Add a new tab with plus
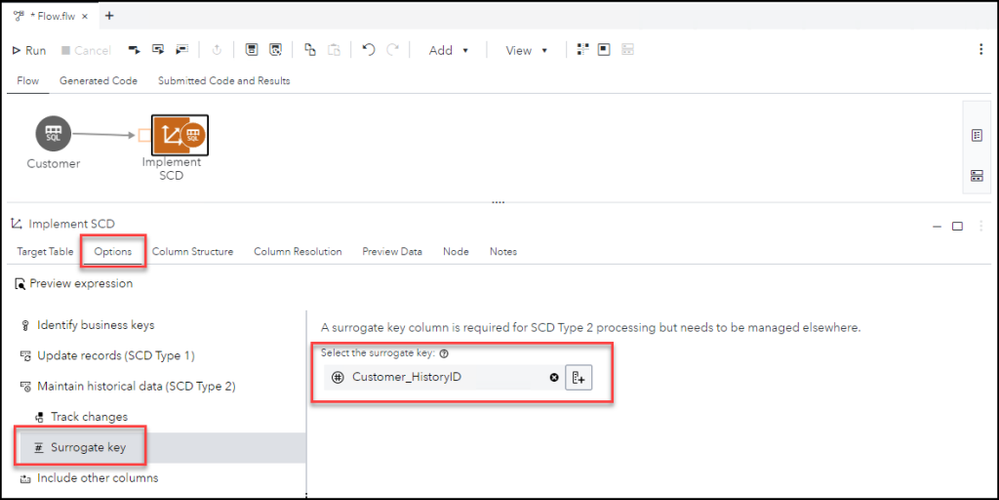Image resolution: width=999 pixels, height=500 pixels. pos(109,16)
